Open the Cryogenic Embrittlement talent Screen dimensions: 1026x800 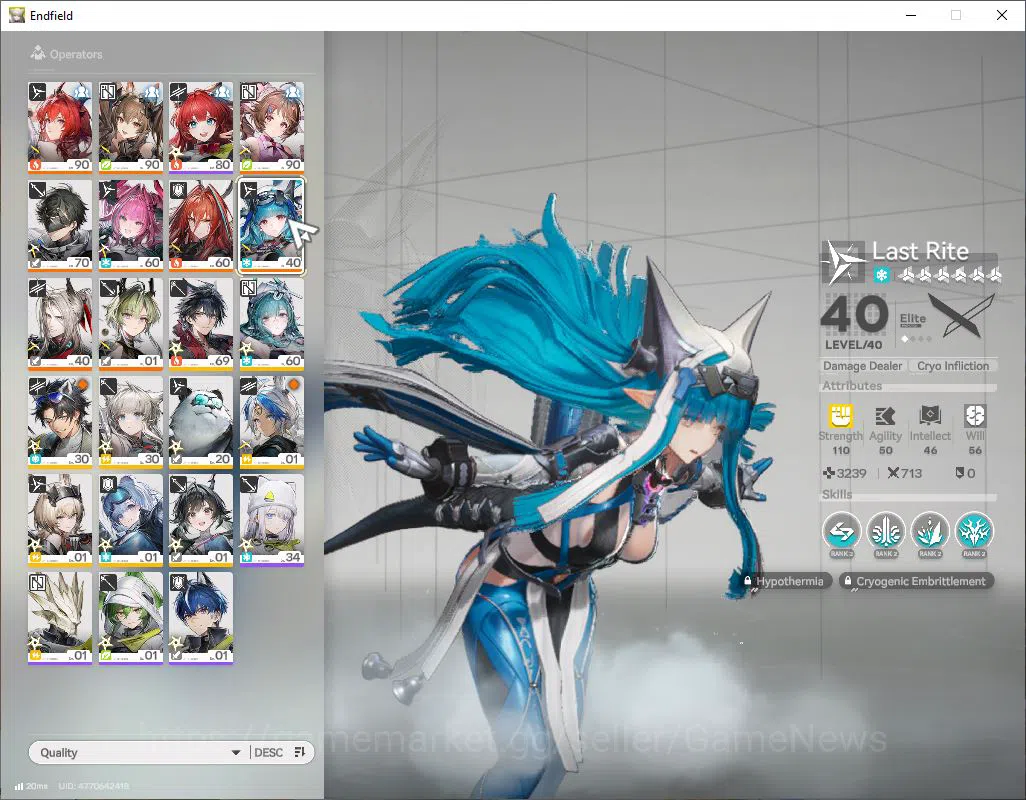916,581
